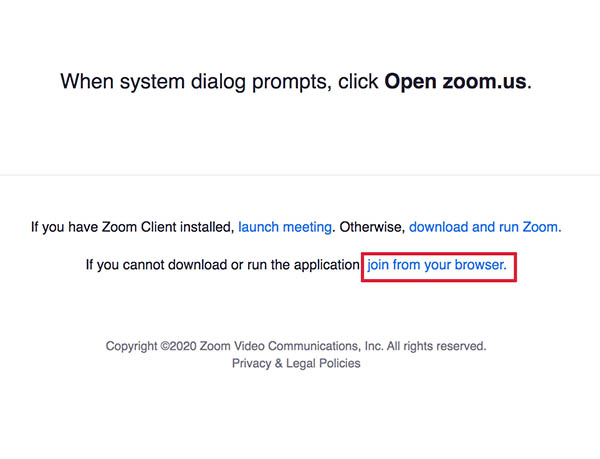Click "If you have Zoom Client installed" text

coord(132,227)
